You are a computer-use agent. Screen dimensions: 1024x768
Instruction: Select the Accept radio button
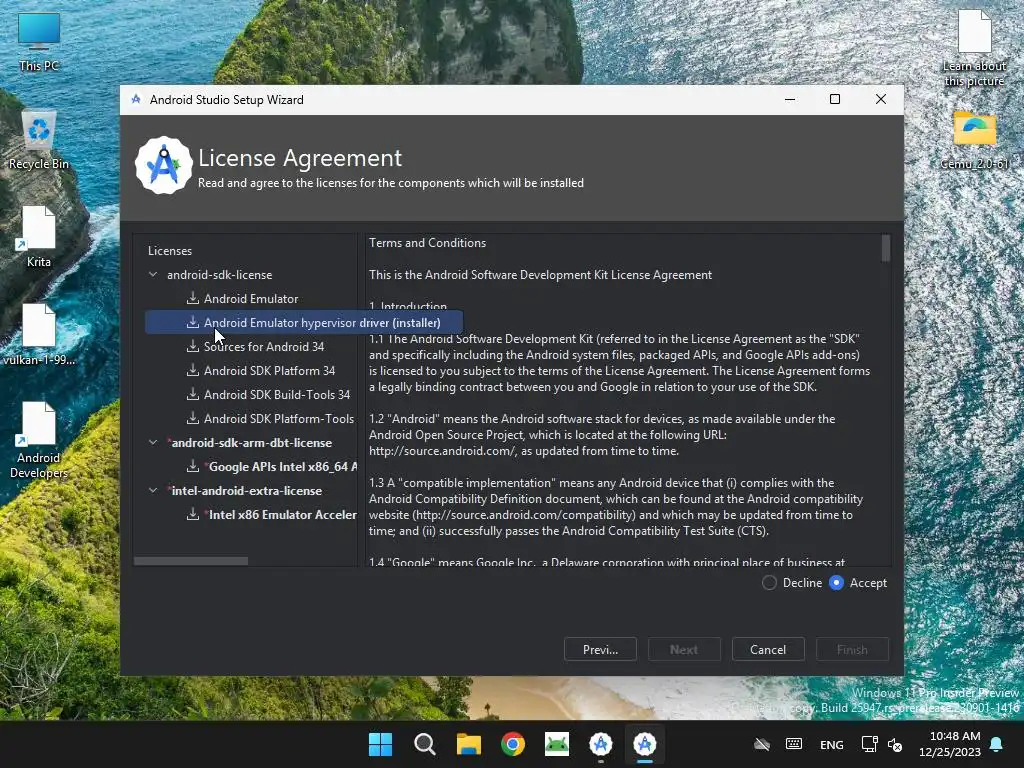pos(836,583)
